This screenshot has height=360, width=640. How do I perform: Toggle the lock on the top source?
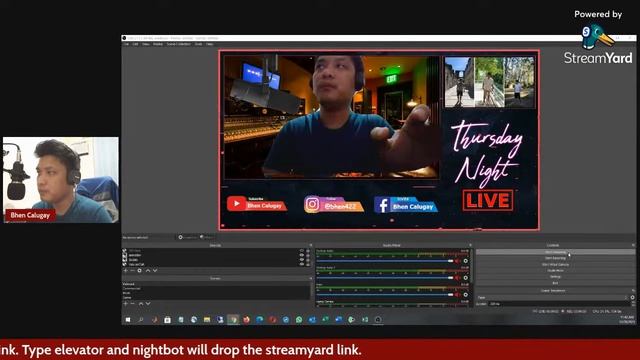308,251
